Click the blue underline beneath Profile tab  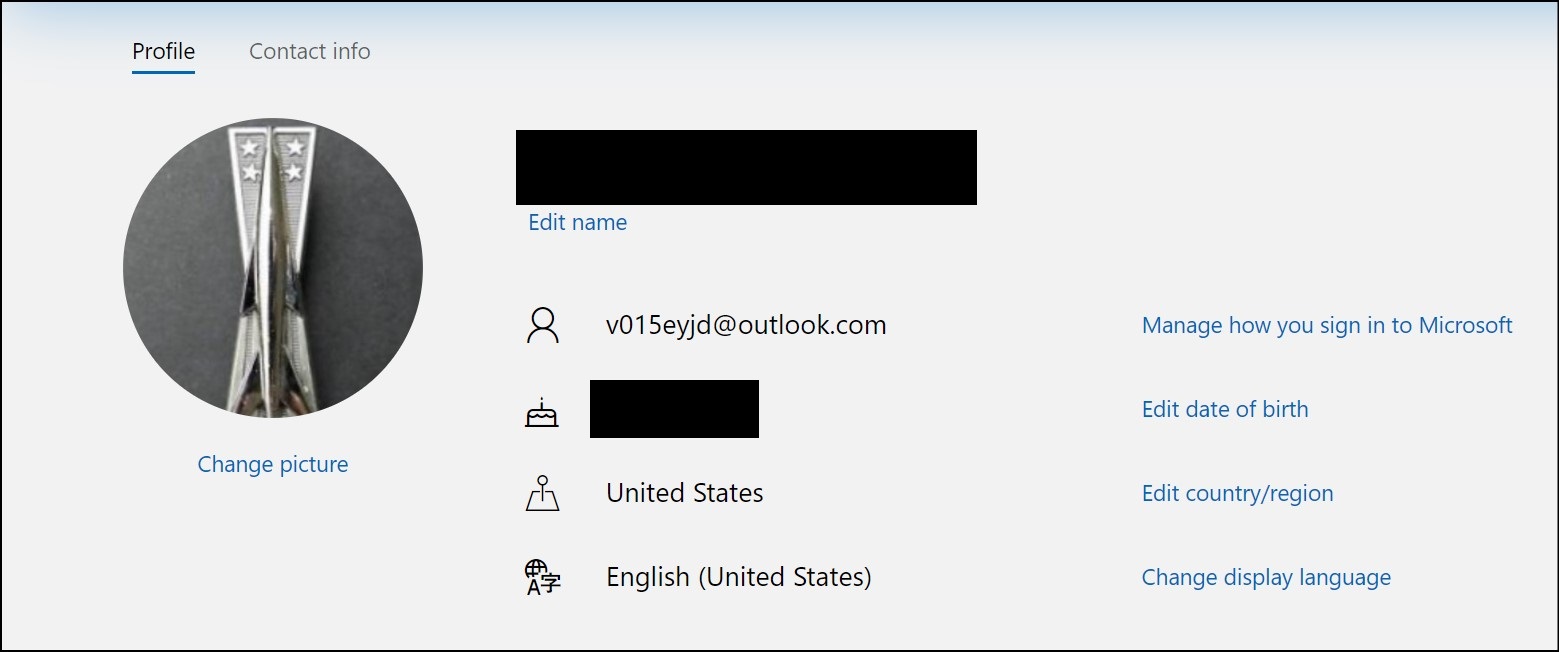(164, 72)
